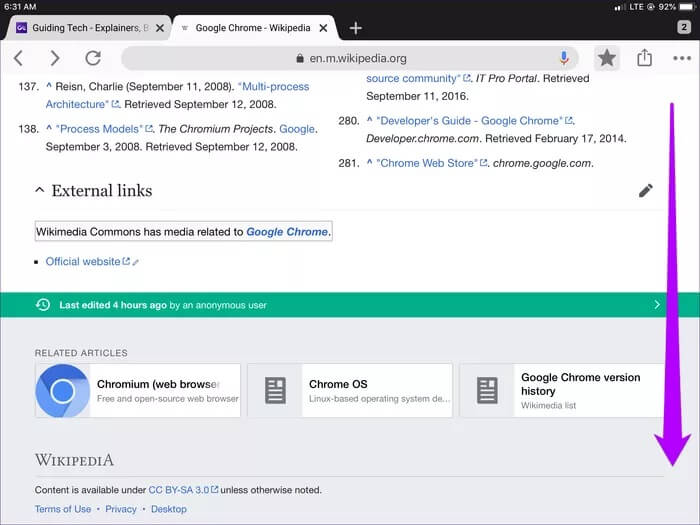The height and width of the screenshot is (525, 700).
Task: Tap the 6:31 AM clock
Action: pos(20,6)
